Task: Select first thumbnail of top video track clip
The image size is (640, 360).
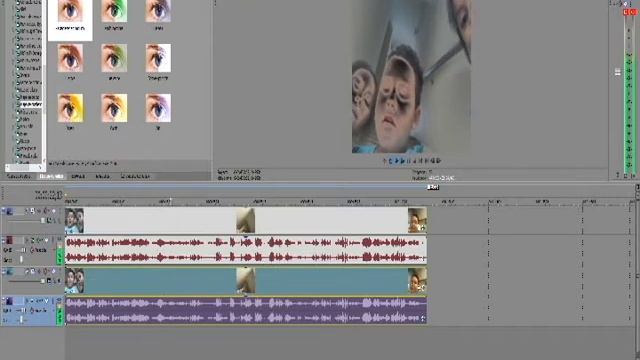Action: [74, 220]
